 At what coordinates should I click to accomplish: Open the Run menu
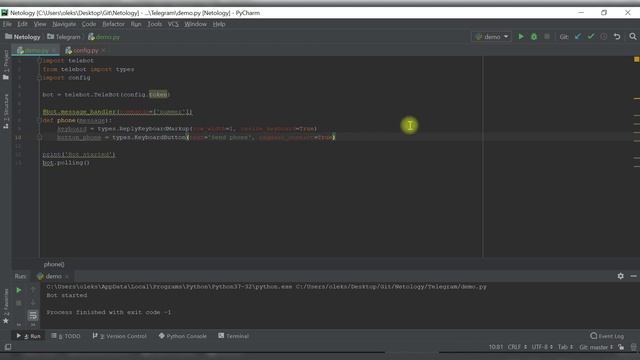(136, 24)
